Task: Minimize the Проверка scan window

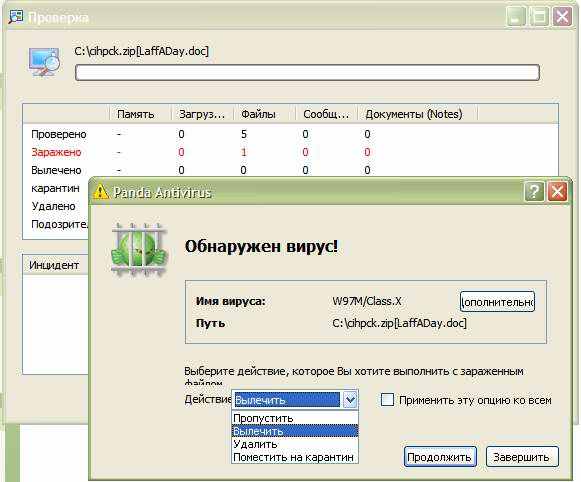Action: tap(516, 17)
